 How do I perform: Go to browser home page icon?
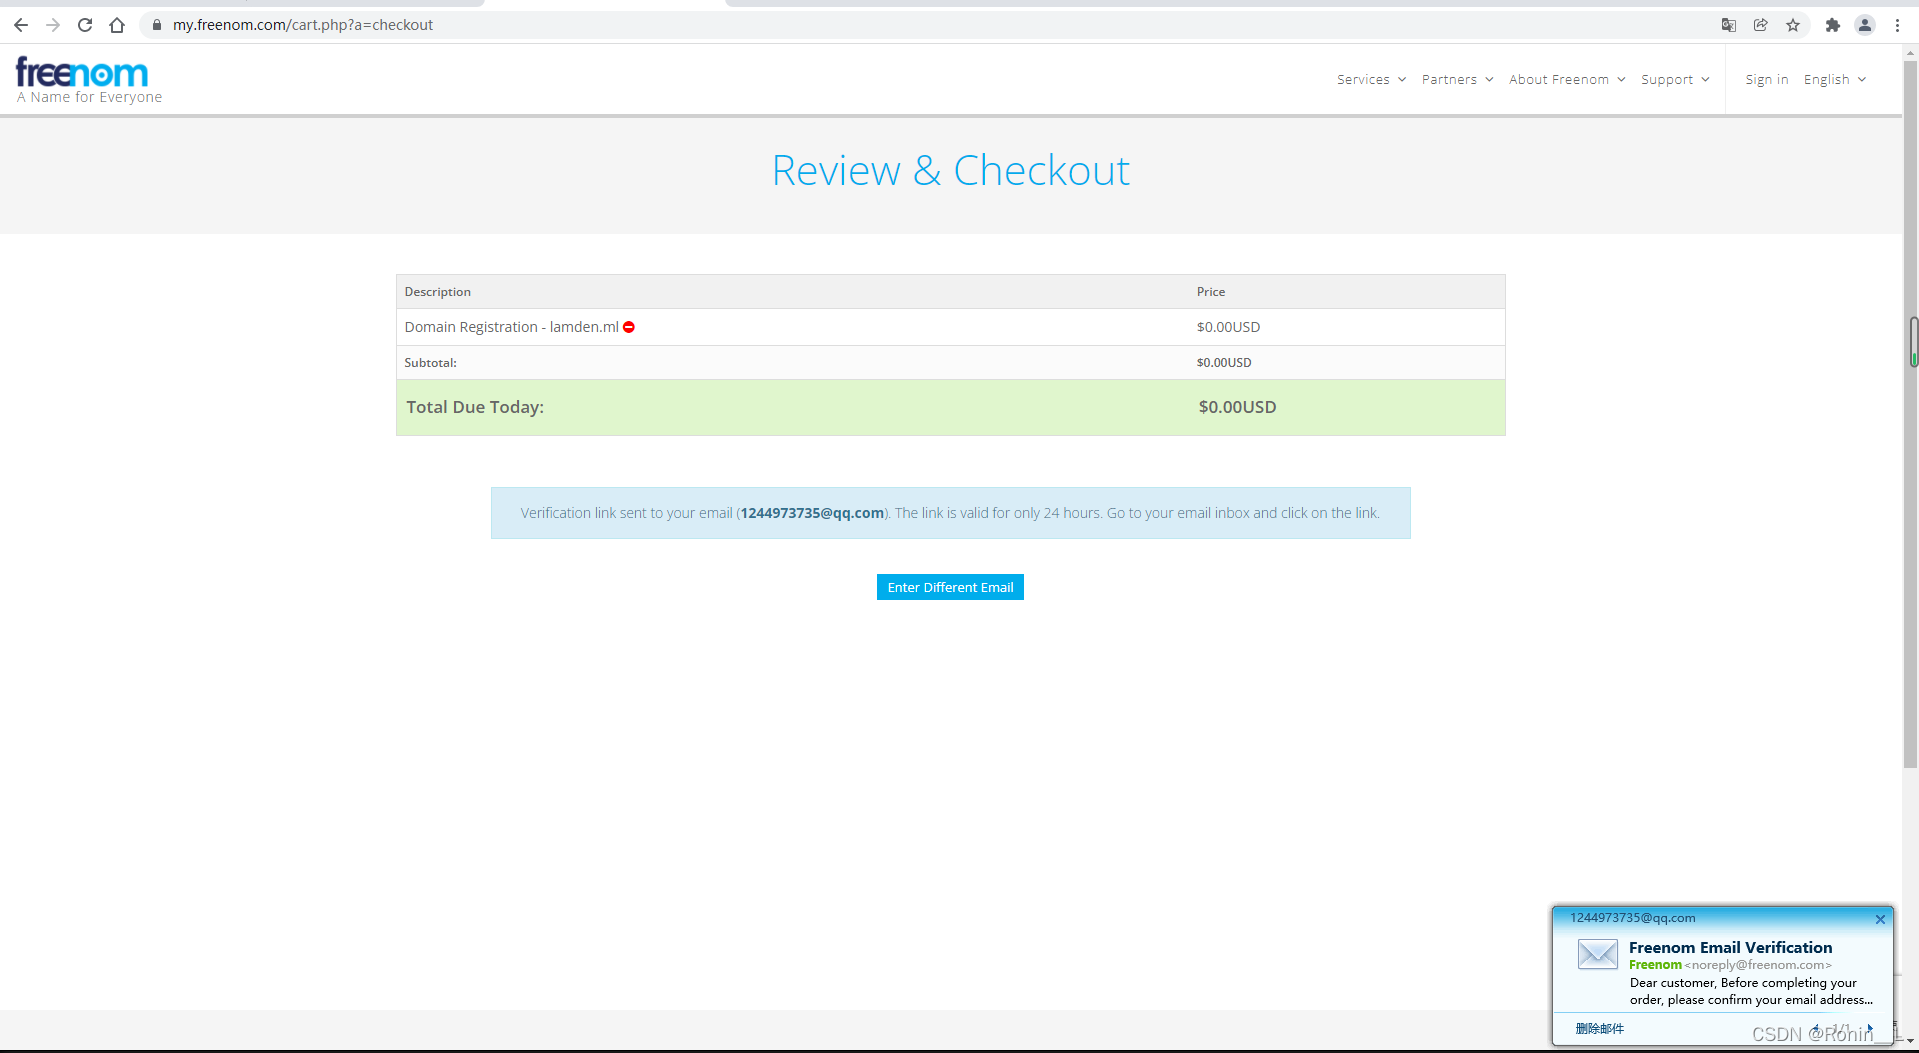pyautogui.click(x=117, y=25)
